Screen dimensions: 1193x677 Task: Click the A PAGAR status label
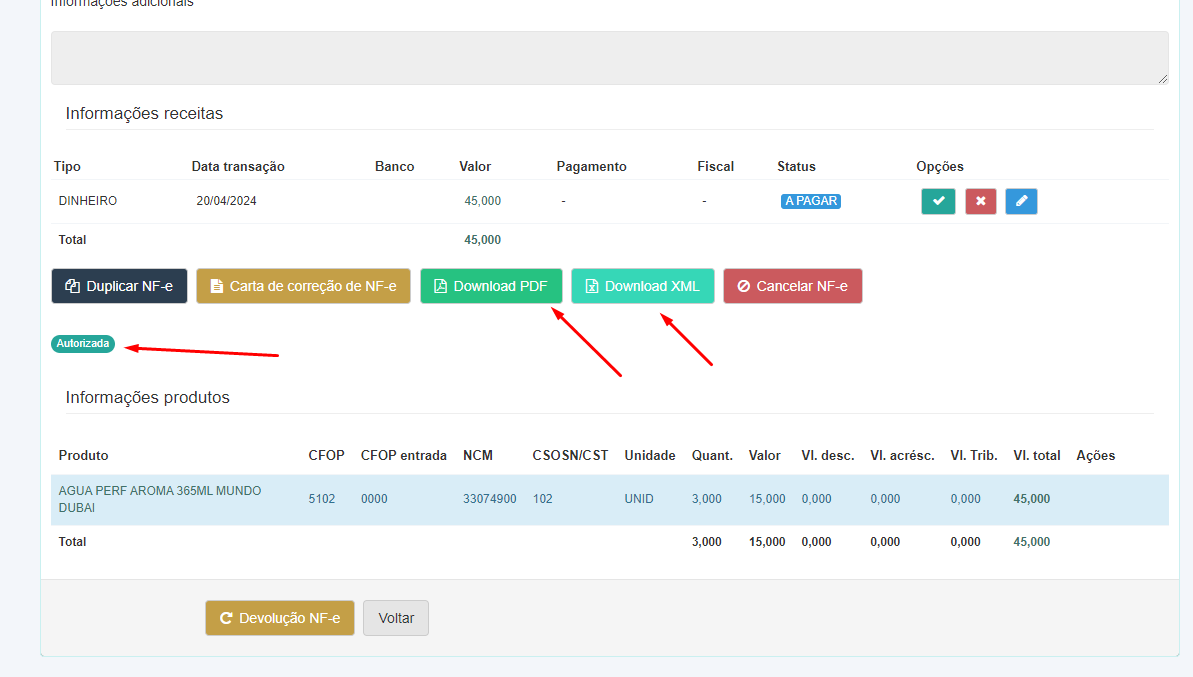[x=811, y=201]
